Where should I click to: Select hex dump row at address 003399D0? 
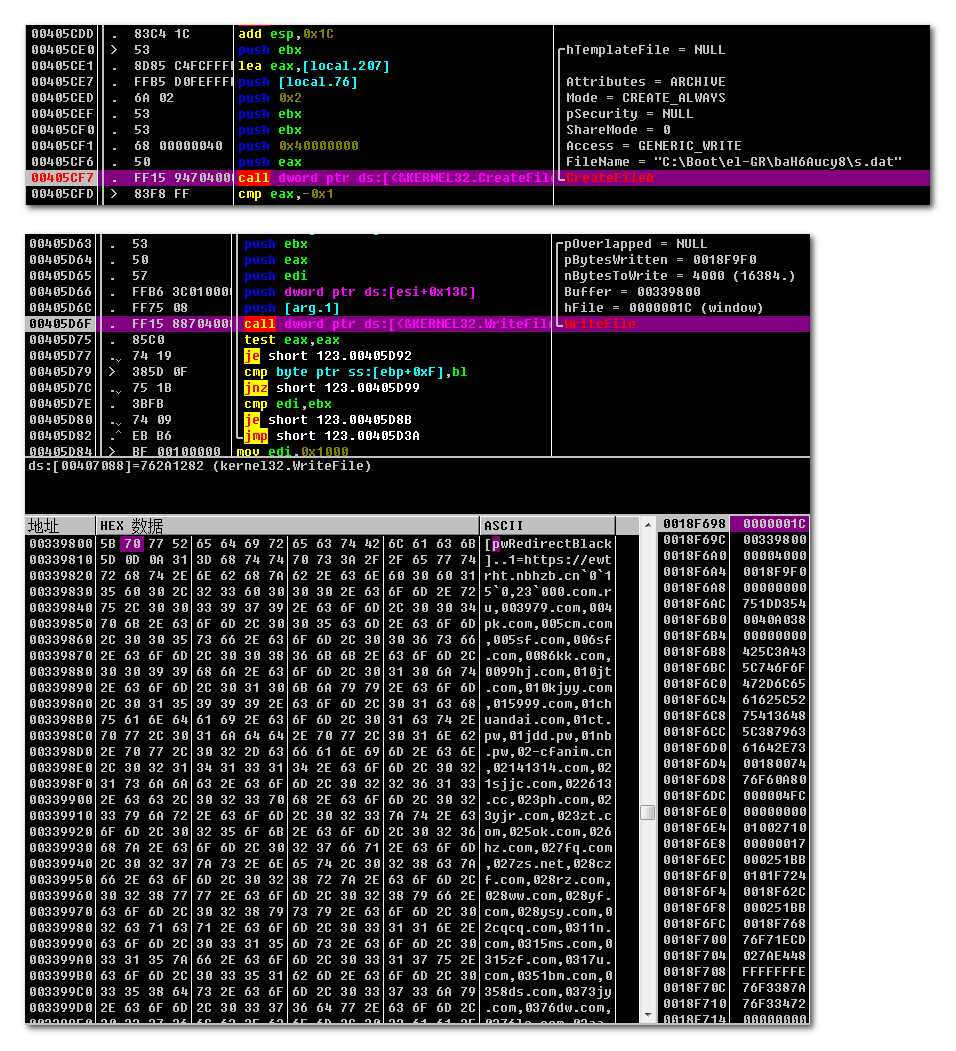320,1007
